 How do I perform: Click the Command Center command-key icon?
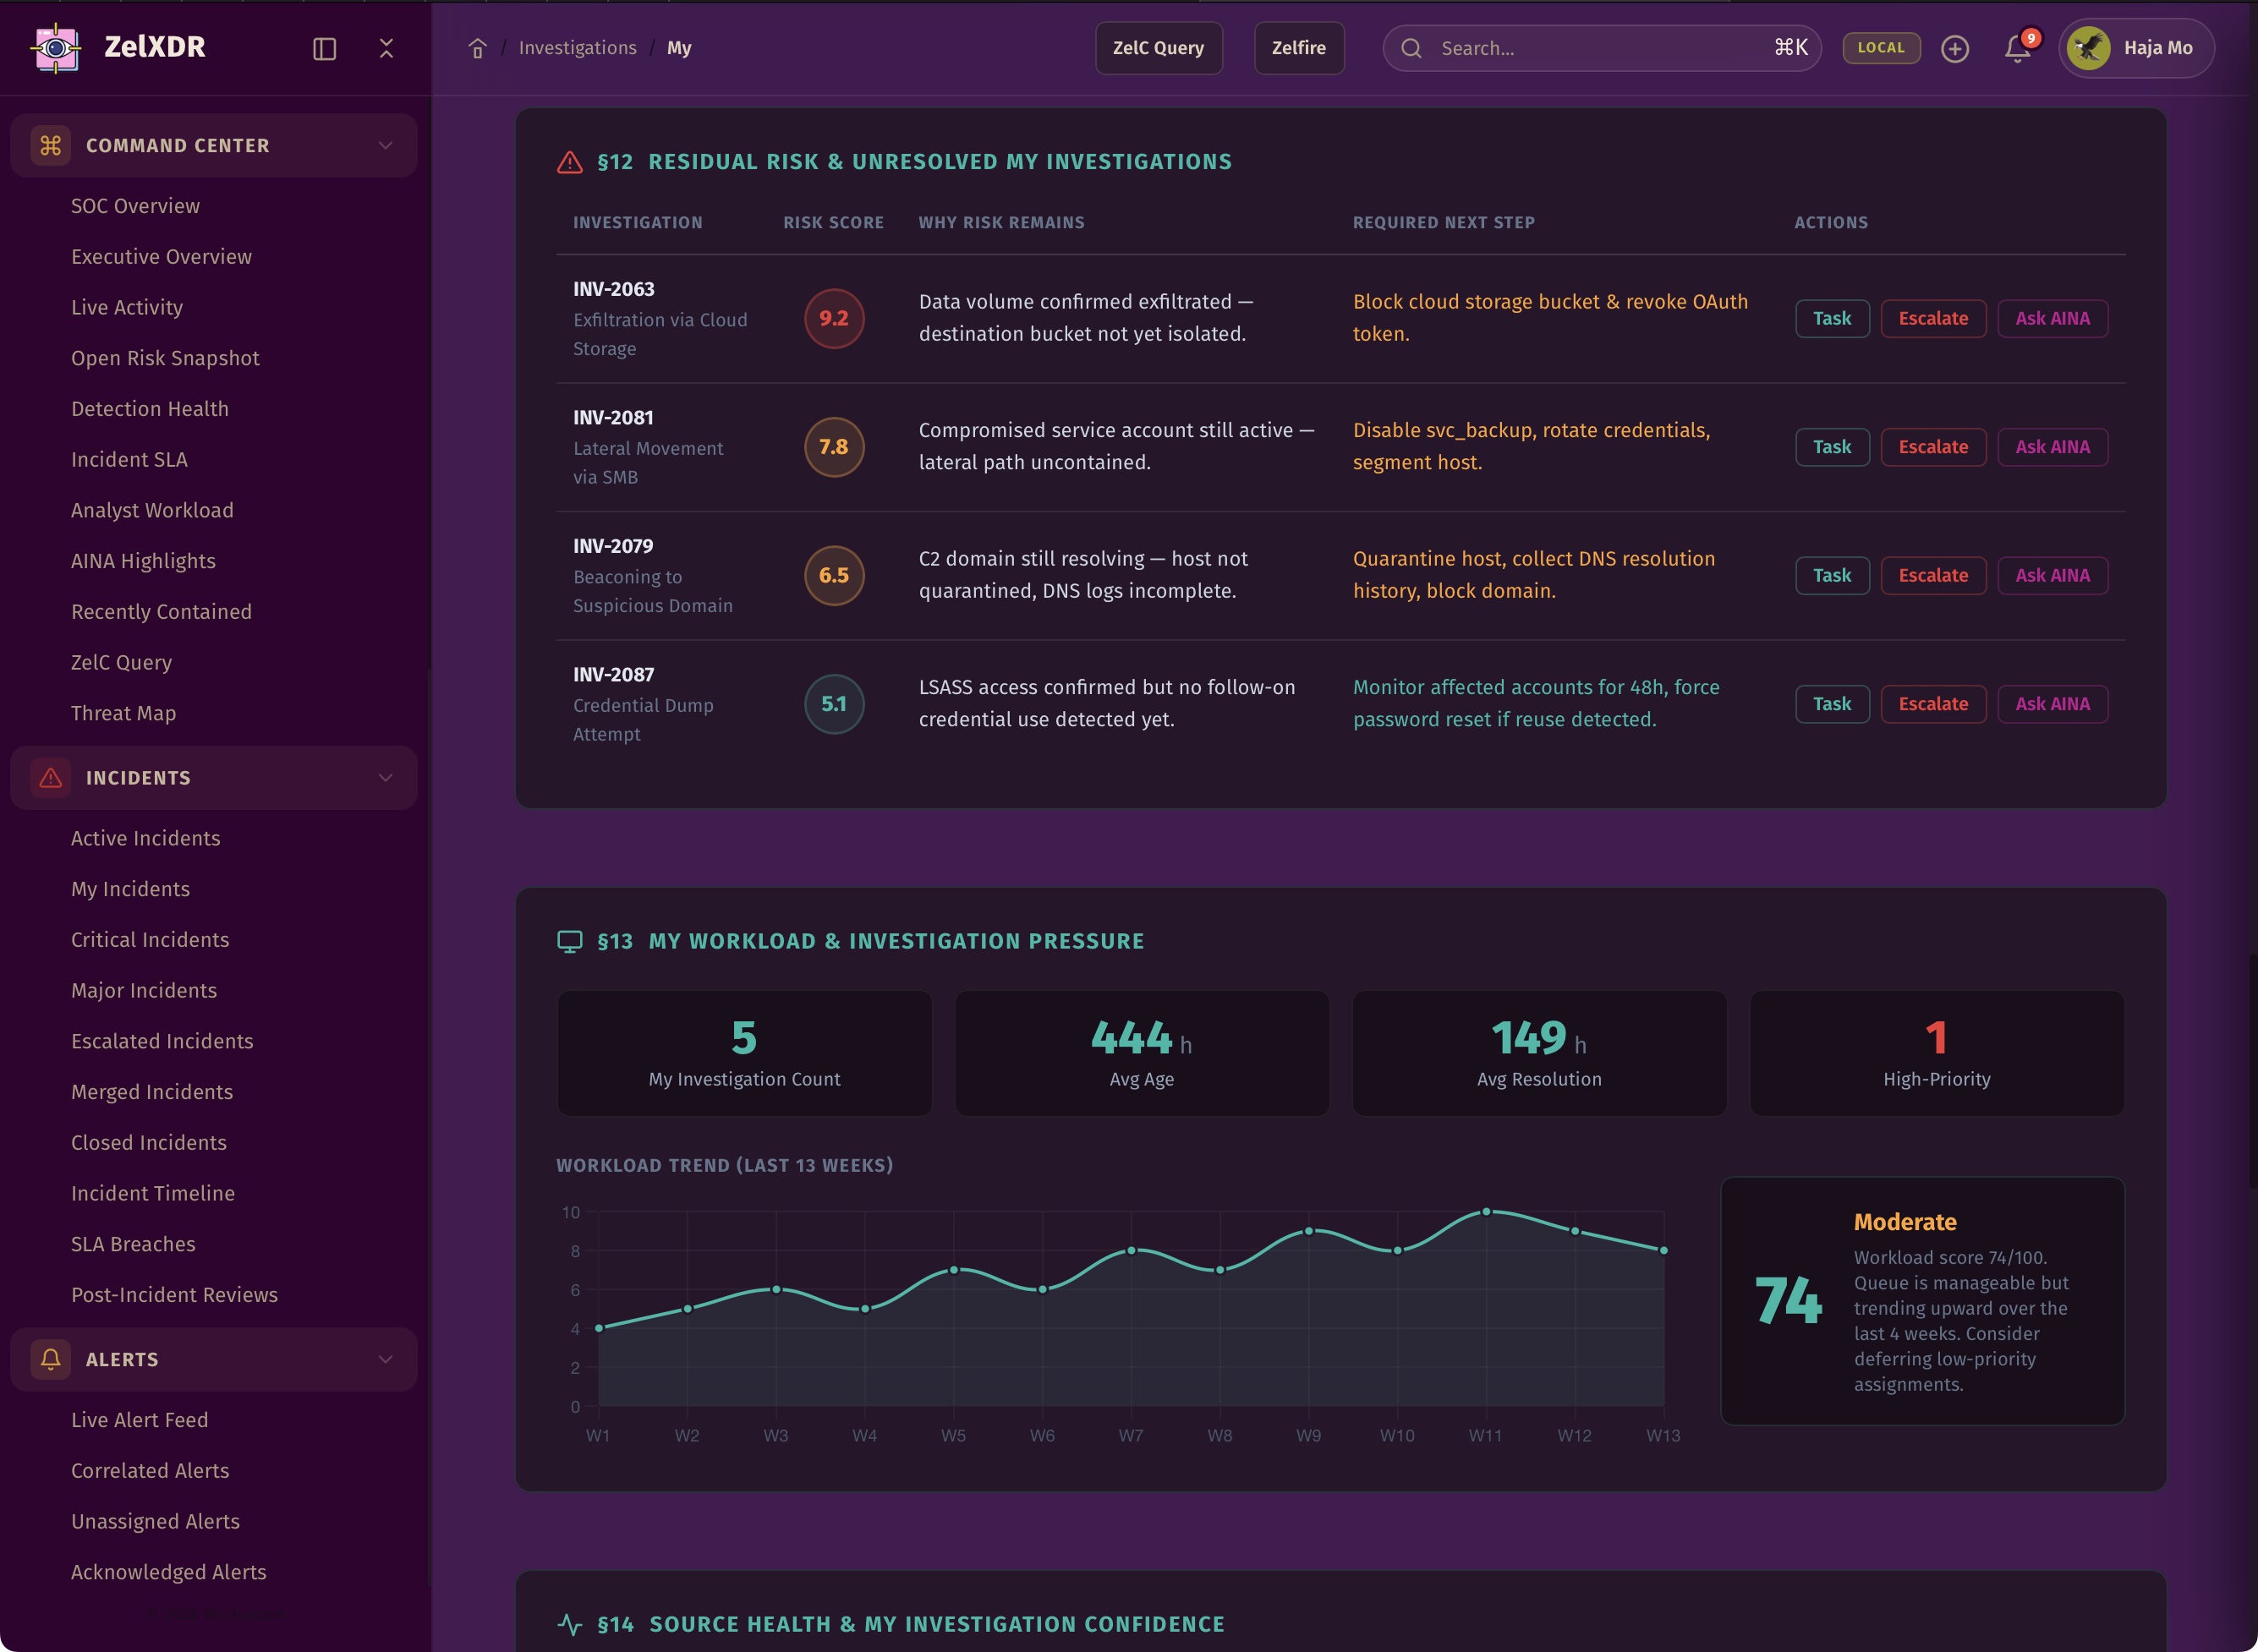click(50, 145)
